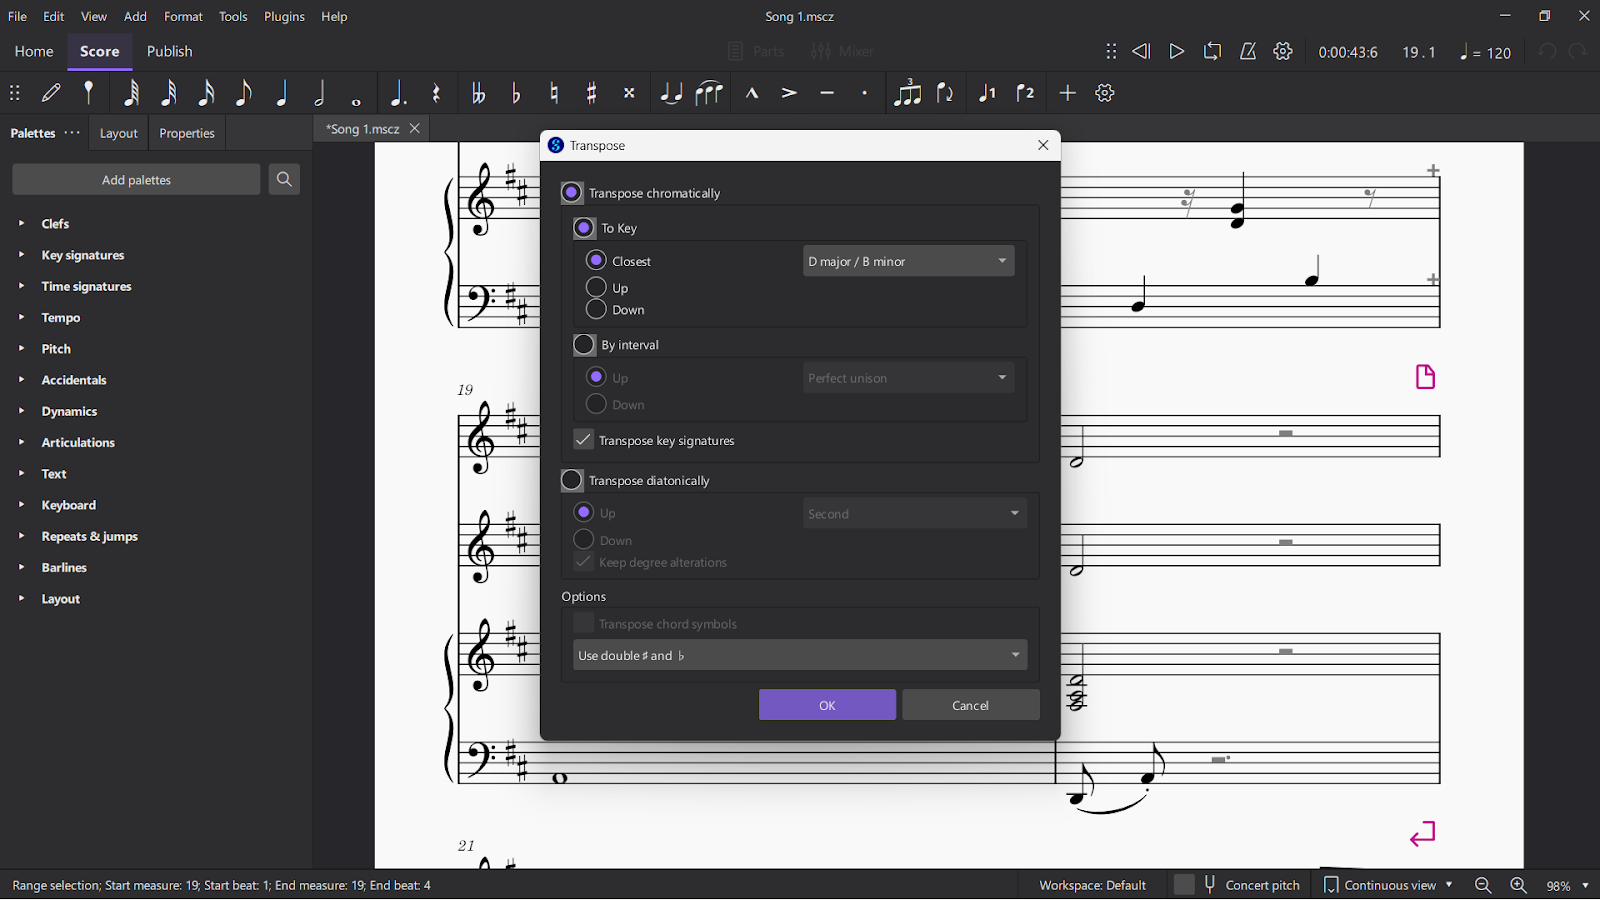Toggle loop playback
The image size is (1600, 900).
point(1212,51)
